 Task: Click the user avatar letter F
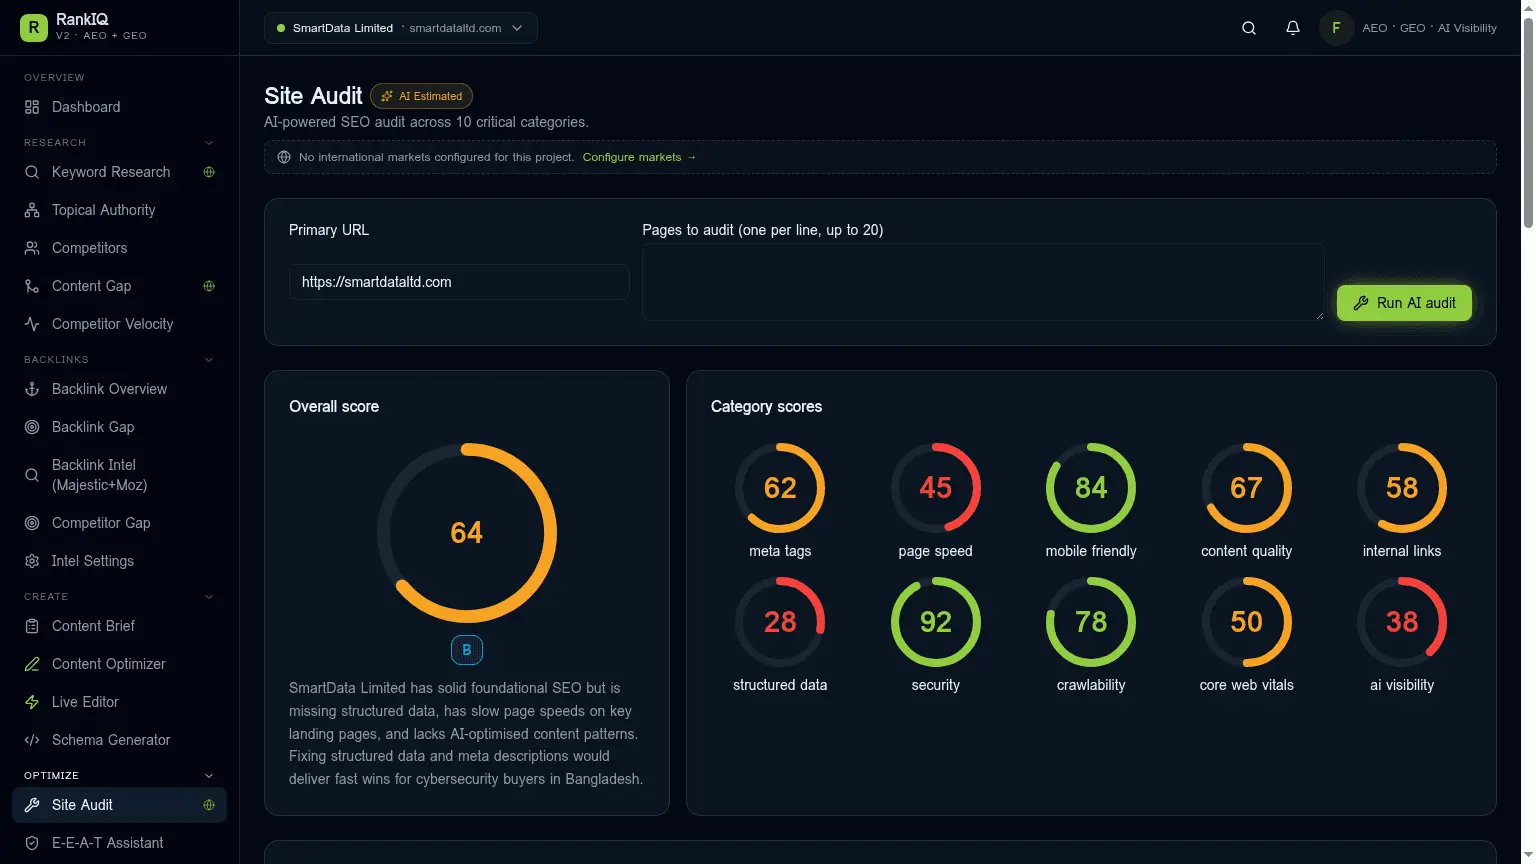click(1336, 28)
